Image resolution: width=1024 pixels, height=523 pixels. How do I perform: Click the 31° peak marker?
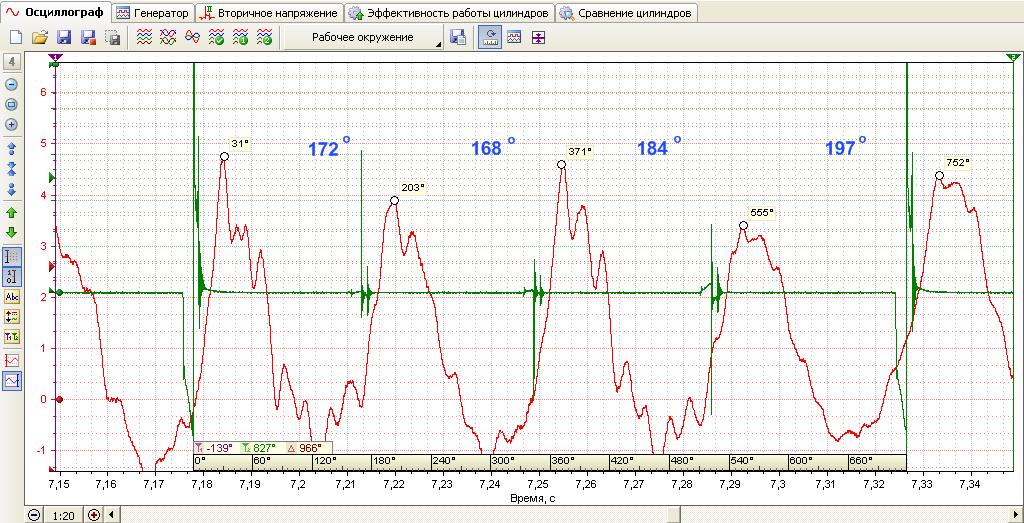point(224,157)
